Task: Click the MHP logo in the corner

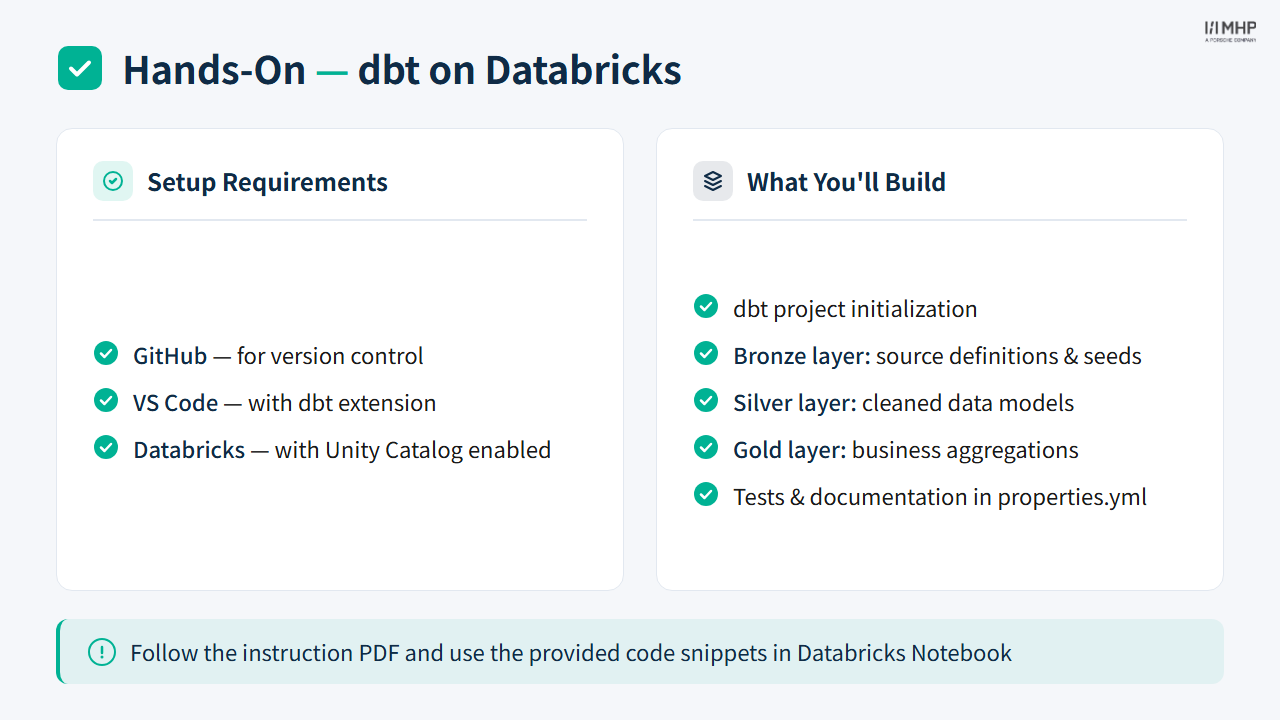Action: 1230,31
